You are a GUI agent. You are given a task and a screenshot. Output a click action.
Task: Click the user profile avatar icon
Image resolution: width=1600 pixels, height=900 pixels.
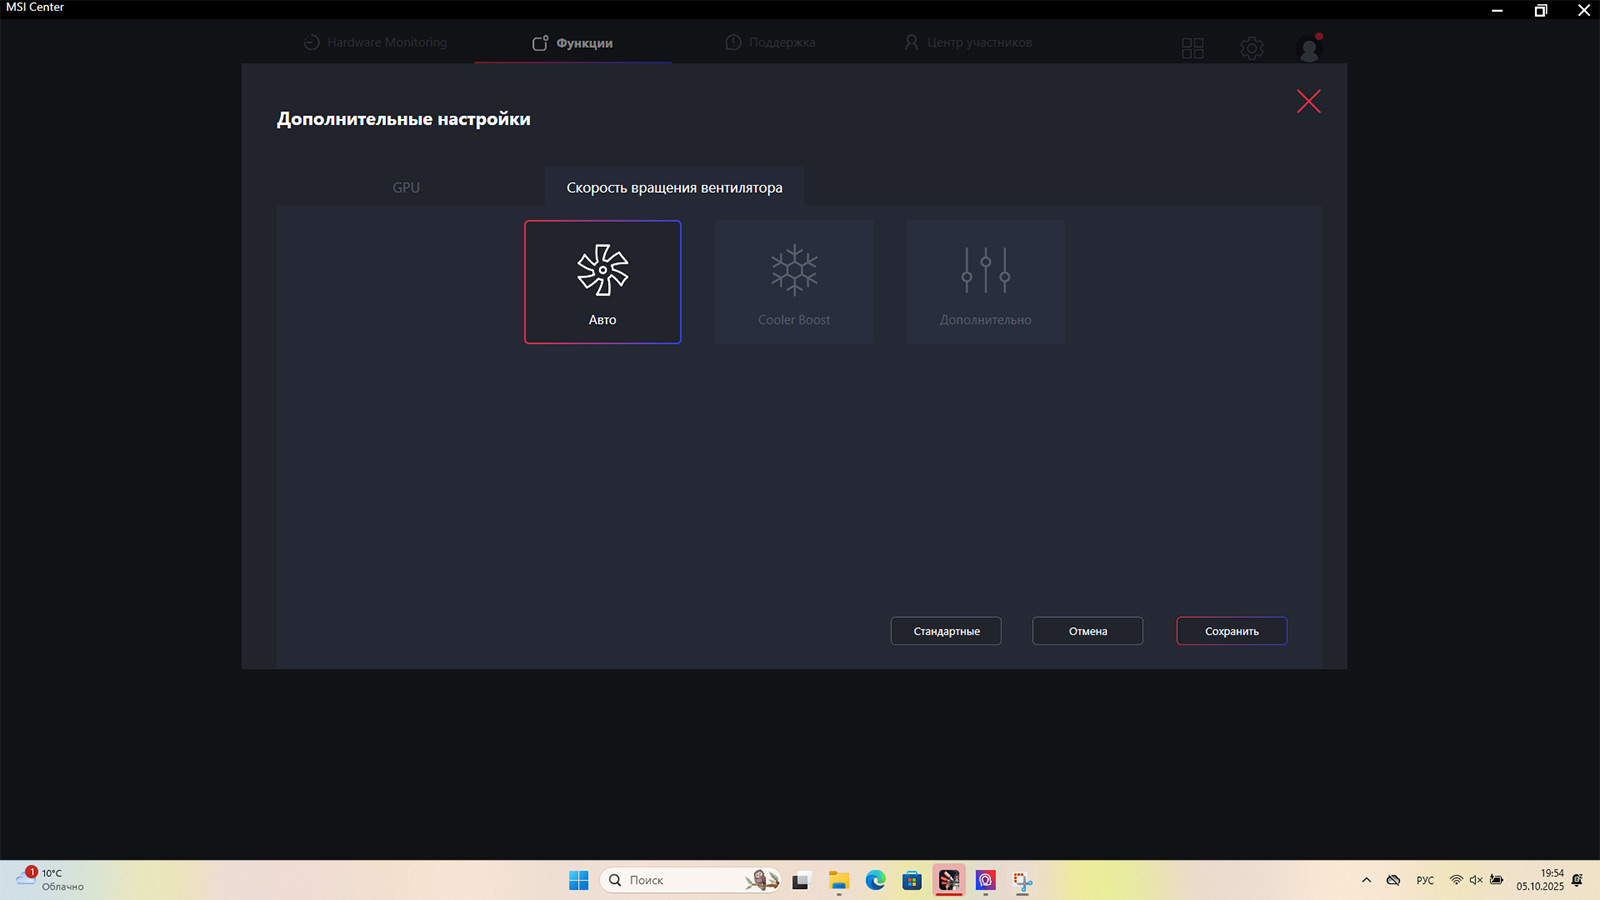tap(1309, 48)
